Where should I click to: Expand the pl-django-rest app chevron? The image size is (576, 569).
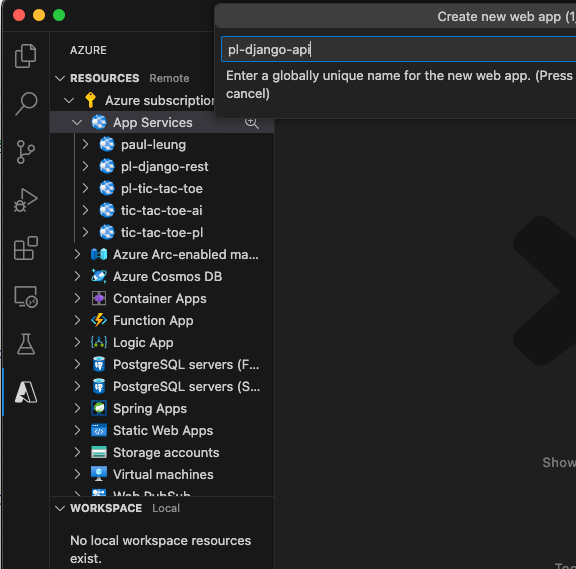85,166
